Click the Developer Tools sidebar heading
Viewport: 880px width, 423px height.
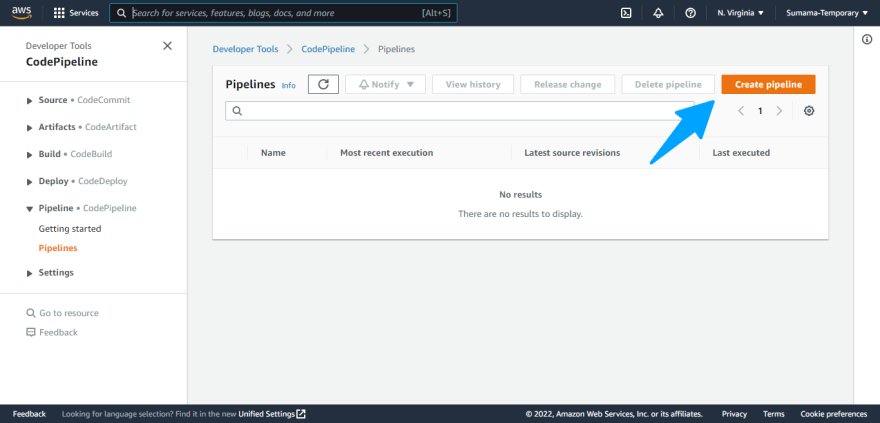tap(58, 46)
